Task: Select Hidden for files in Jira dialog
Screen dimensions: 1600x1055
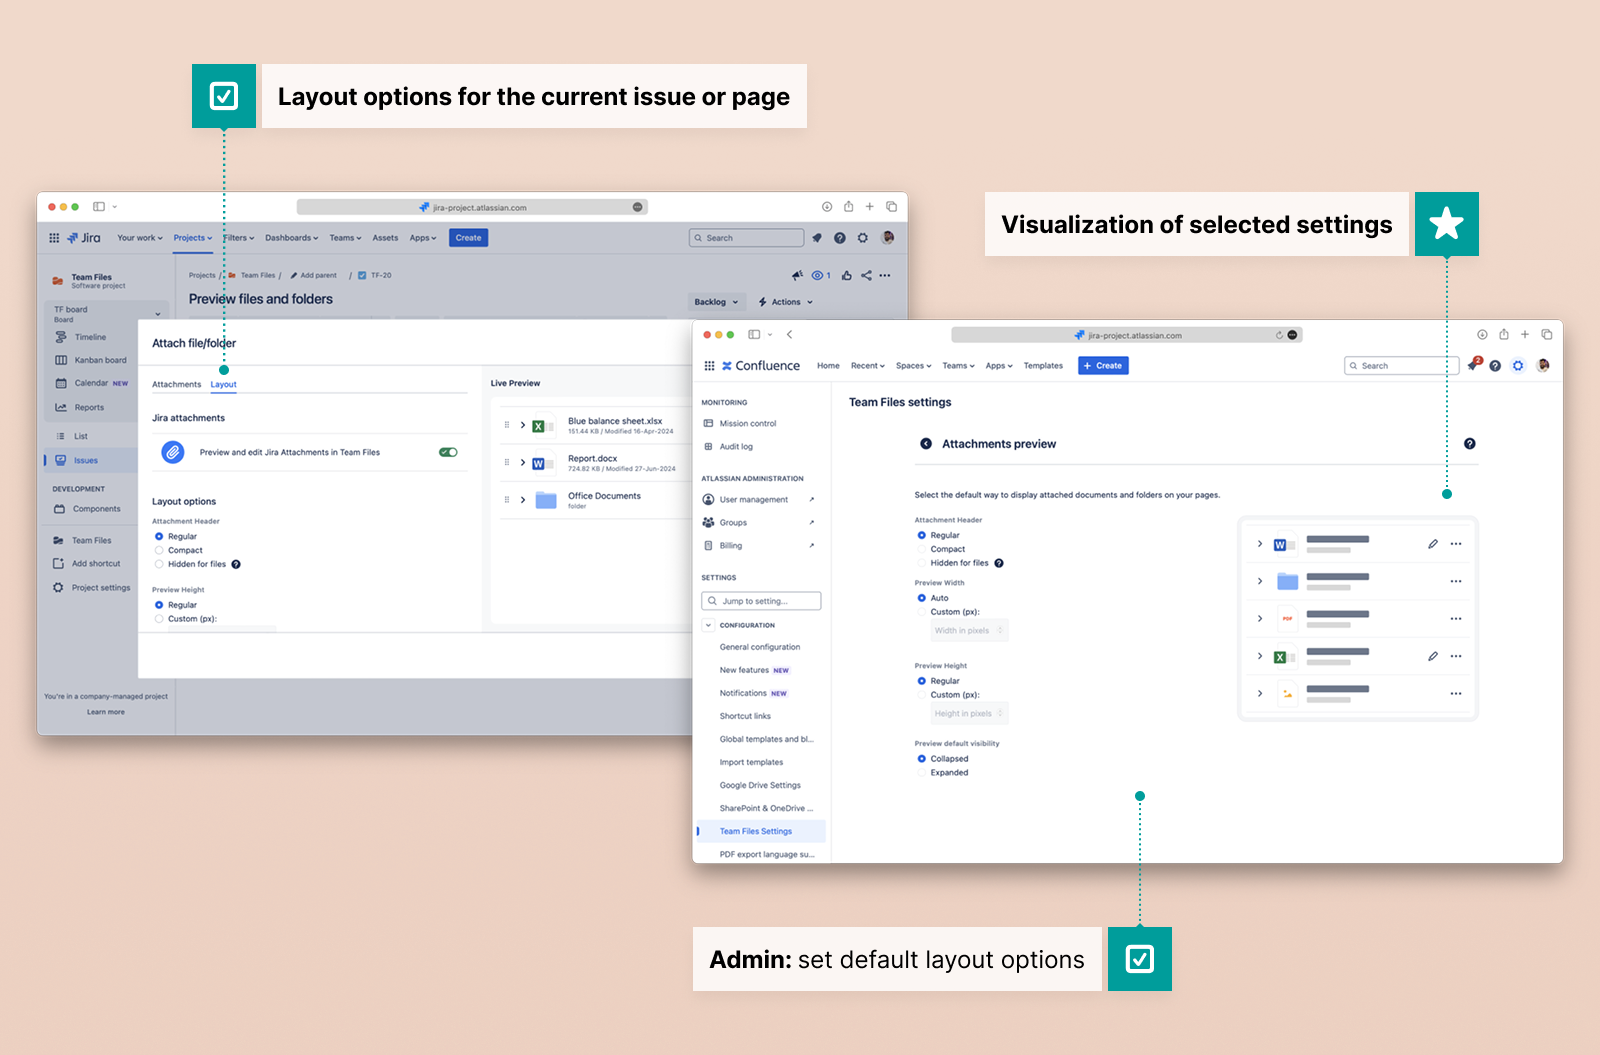Action: coord(159,564)
